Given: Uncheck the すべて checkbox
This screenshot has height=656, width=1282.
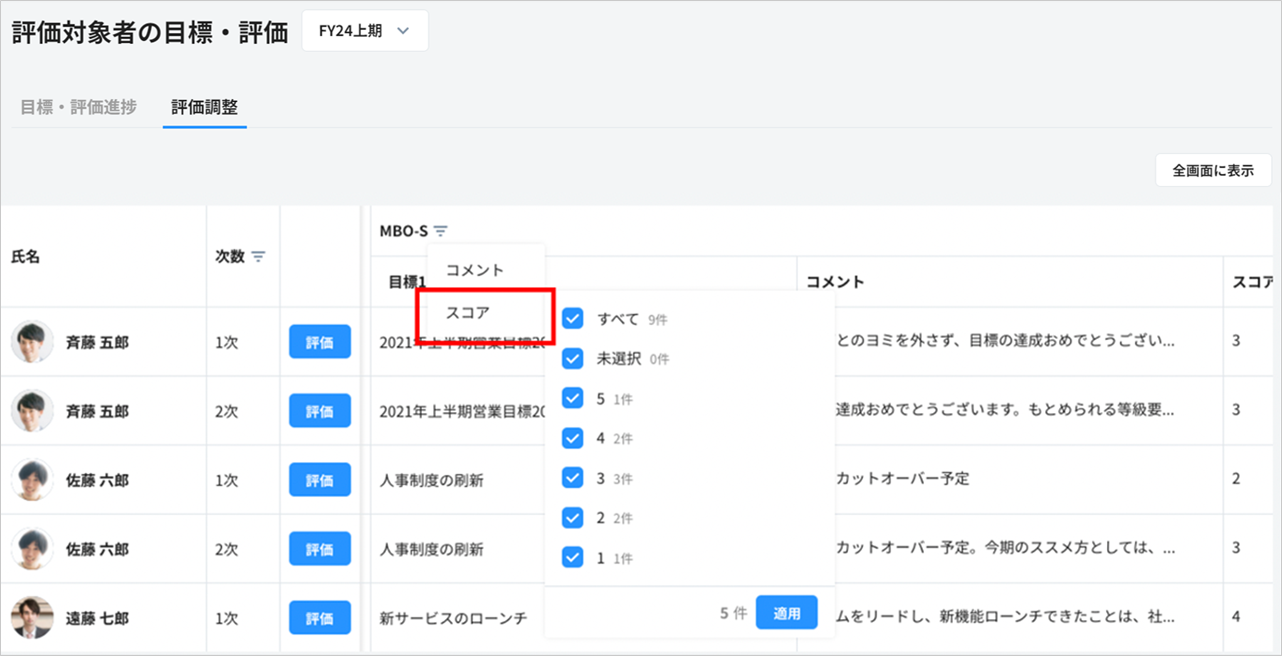Looking at the screenshot, I should click(x=573, y=319).
